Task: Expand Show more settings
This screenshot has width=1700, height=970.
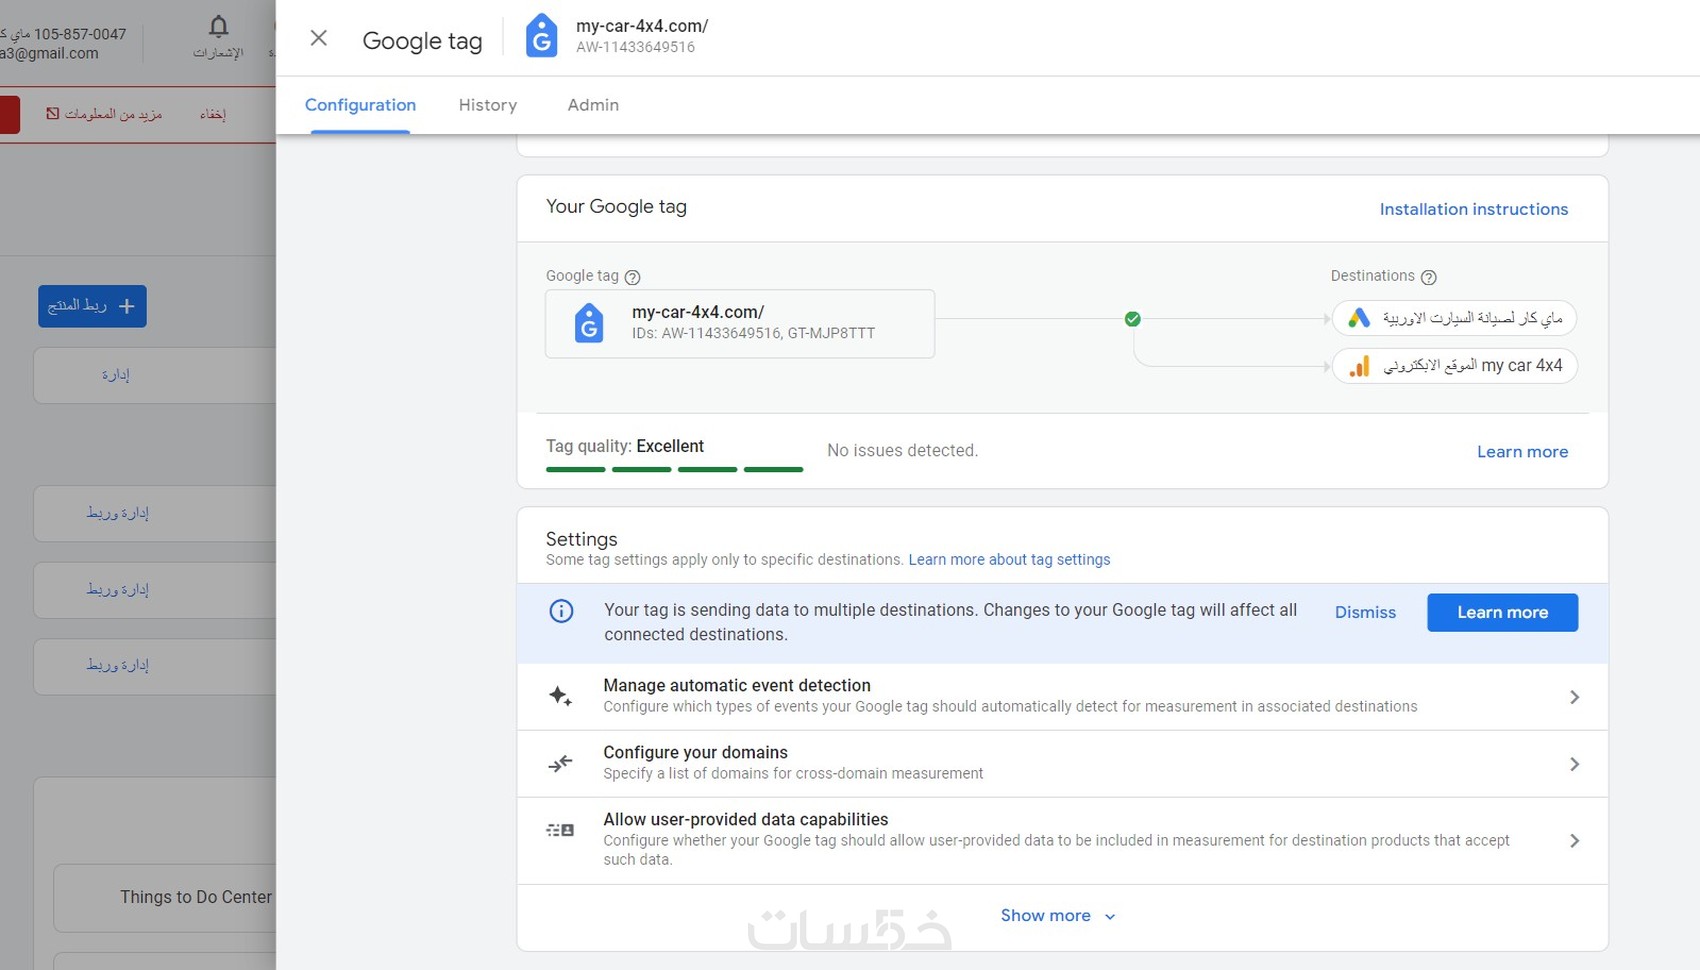Action: coord(1058,916)
